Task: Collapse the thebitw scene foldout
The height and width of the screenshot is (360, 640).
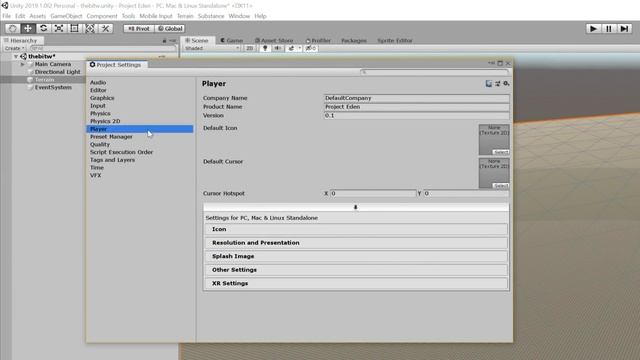Action: coord(16,56)
